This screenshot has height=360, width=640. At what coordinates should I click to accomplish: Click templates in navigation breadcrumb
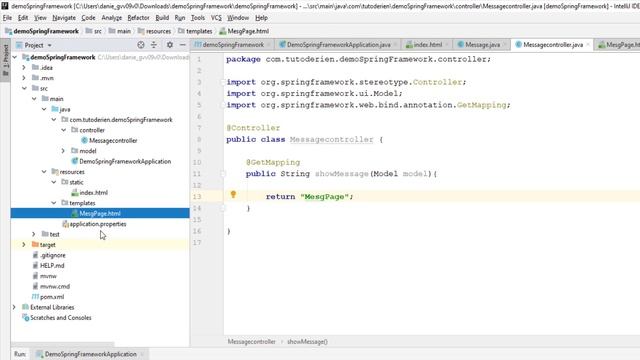[199, 31]
